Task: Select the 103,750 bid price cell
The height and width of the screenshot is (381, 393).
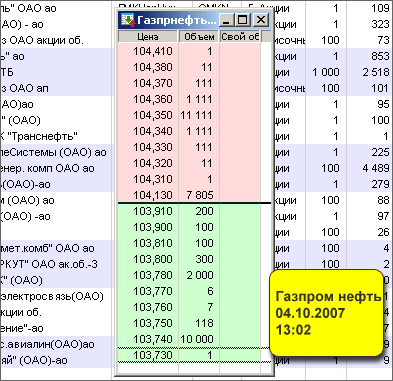Action: (148, 323)
